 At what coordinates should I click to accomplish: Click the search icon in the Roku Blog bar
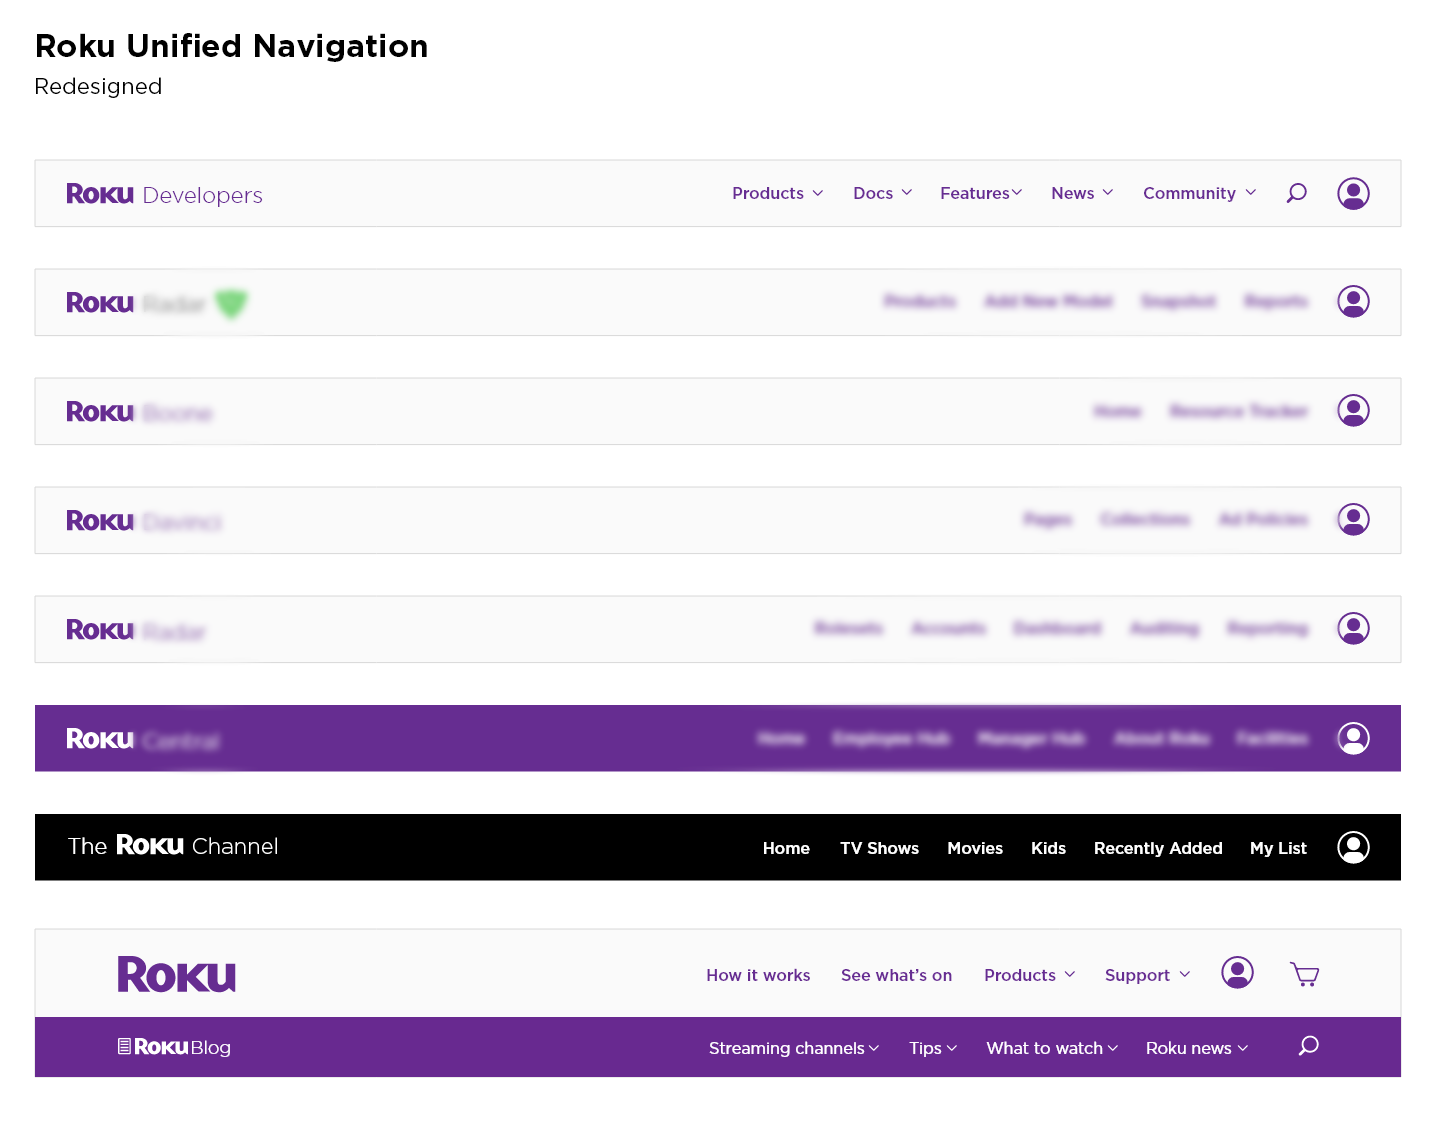[x=1308, y=1046]
